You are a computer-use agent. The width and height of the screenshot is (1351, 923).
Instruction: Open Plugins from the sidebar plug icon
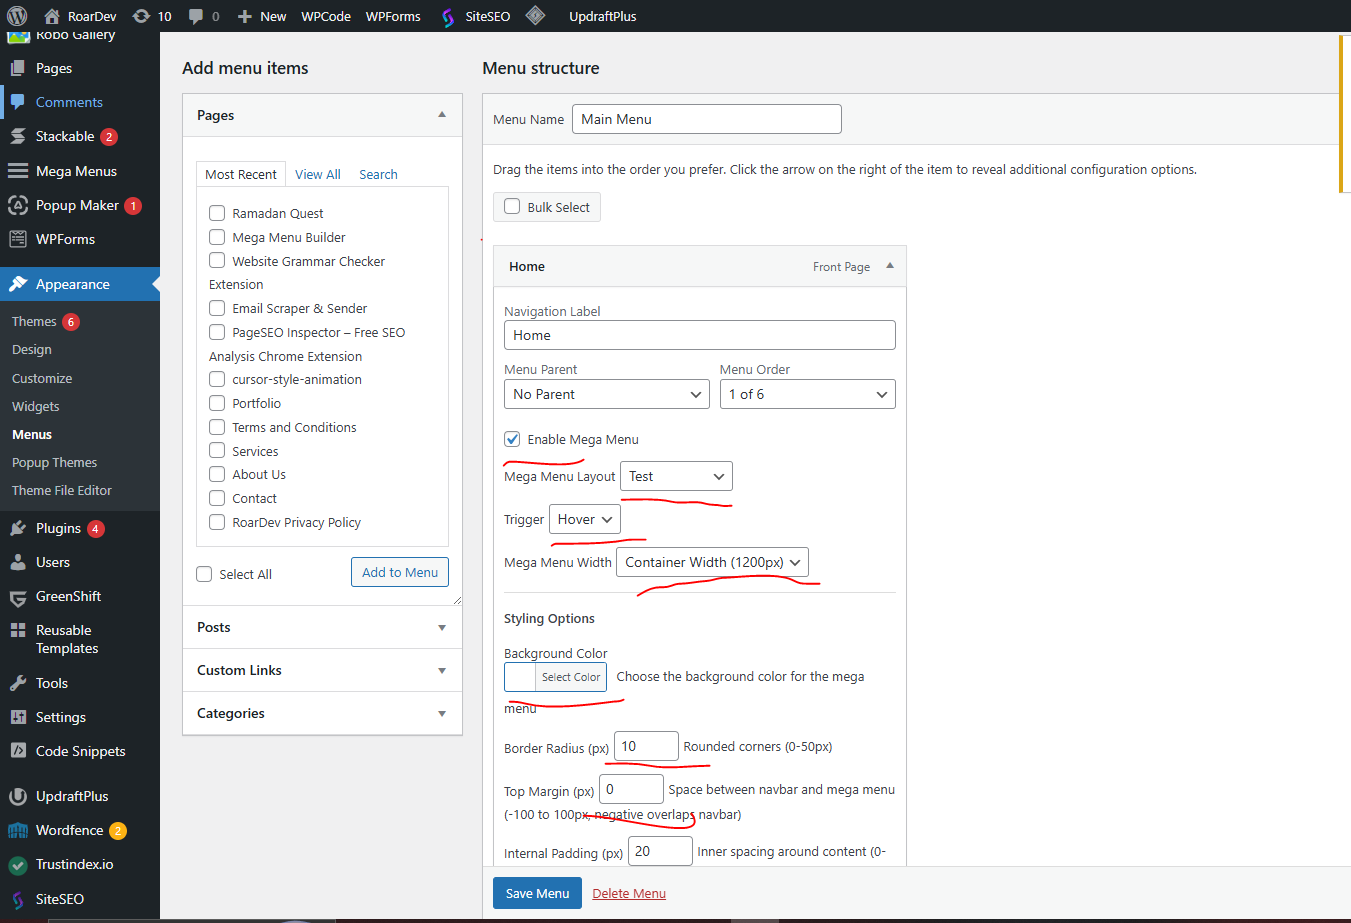pos(18,528)
